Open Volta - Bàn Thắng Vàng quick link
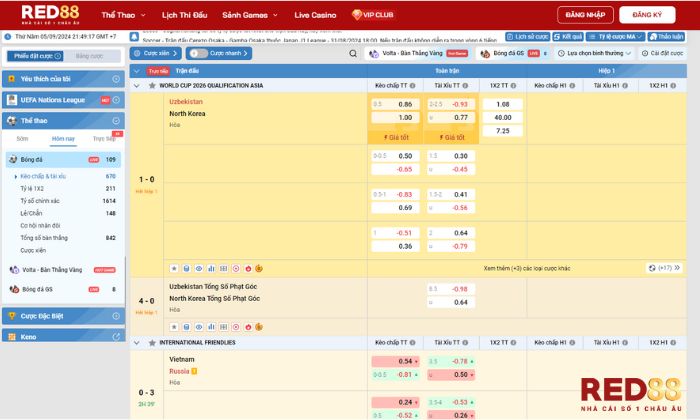700x420 pixels. point(418,53)
